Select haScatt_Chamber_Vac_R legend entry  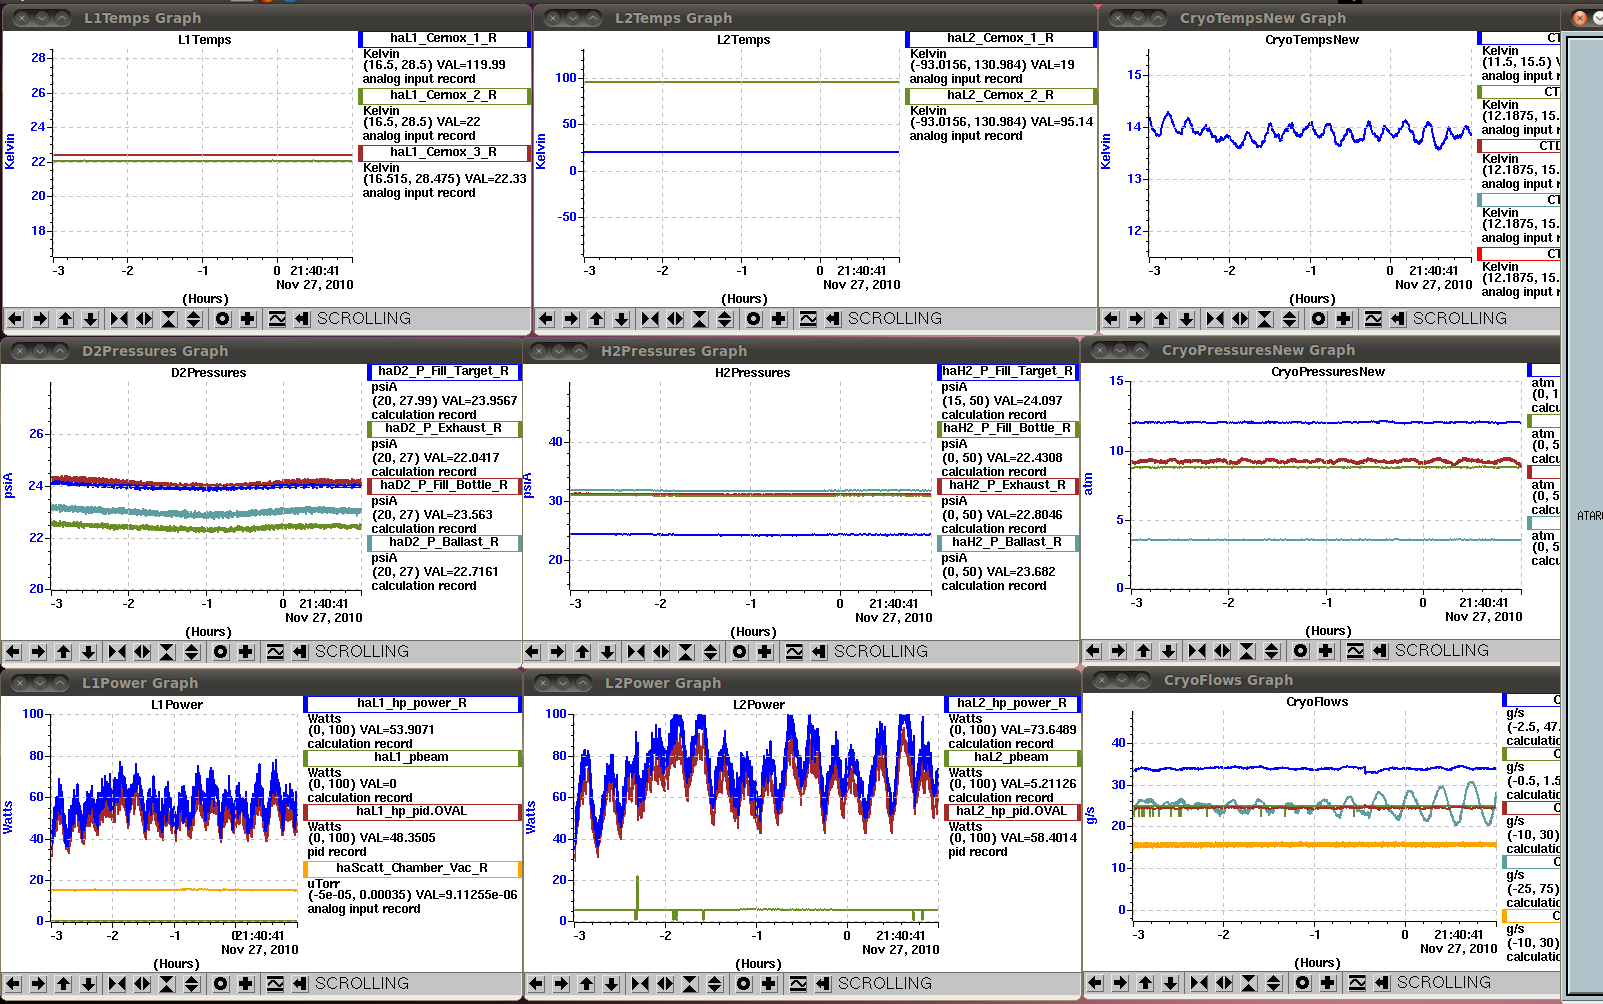412,869
